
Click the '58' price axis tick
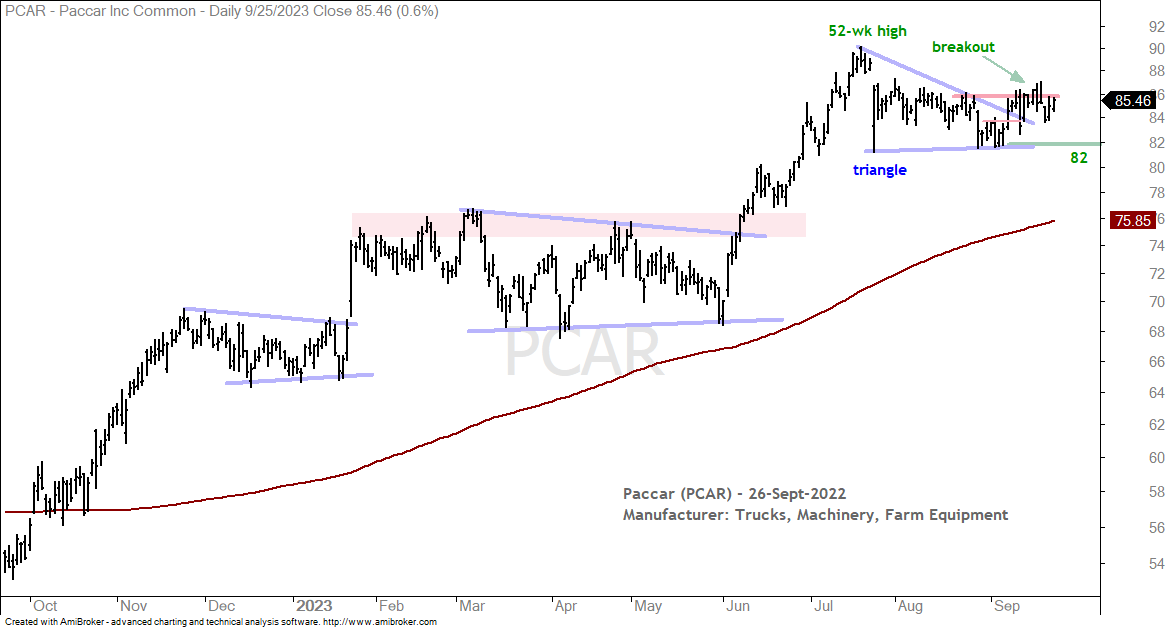click(x=1157, y=492)
